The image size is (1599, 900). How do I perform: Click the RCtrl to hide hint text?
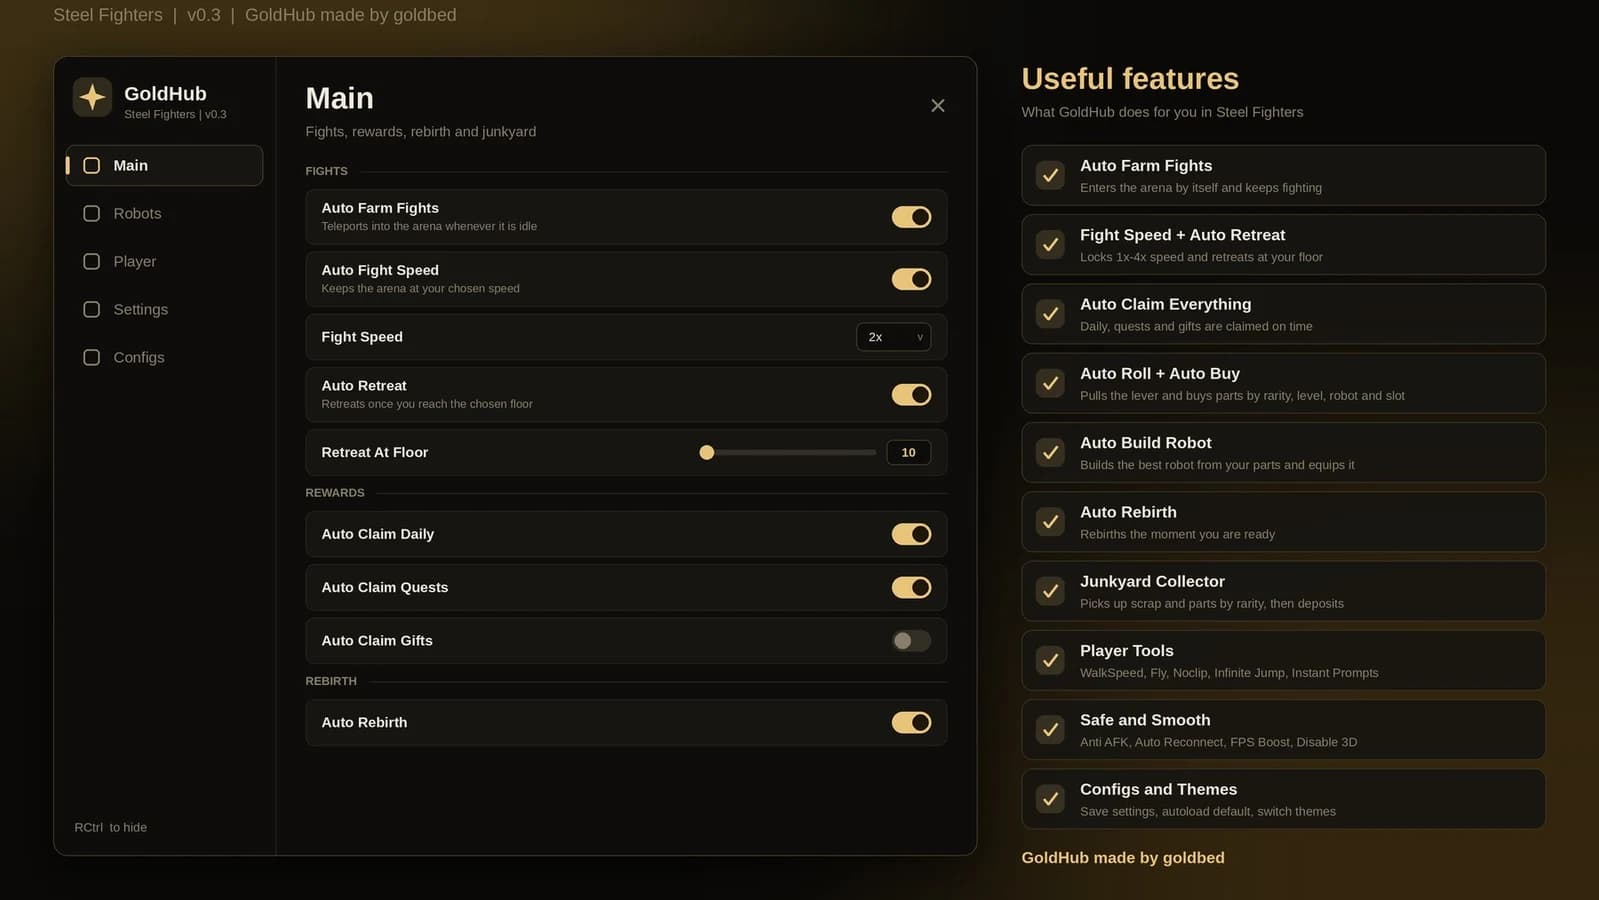coord(110,827)
